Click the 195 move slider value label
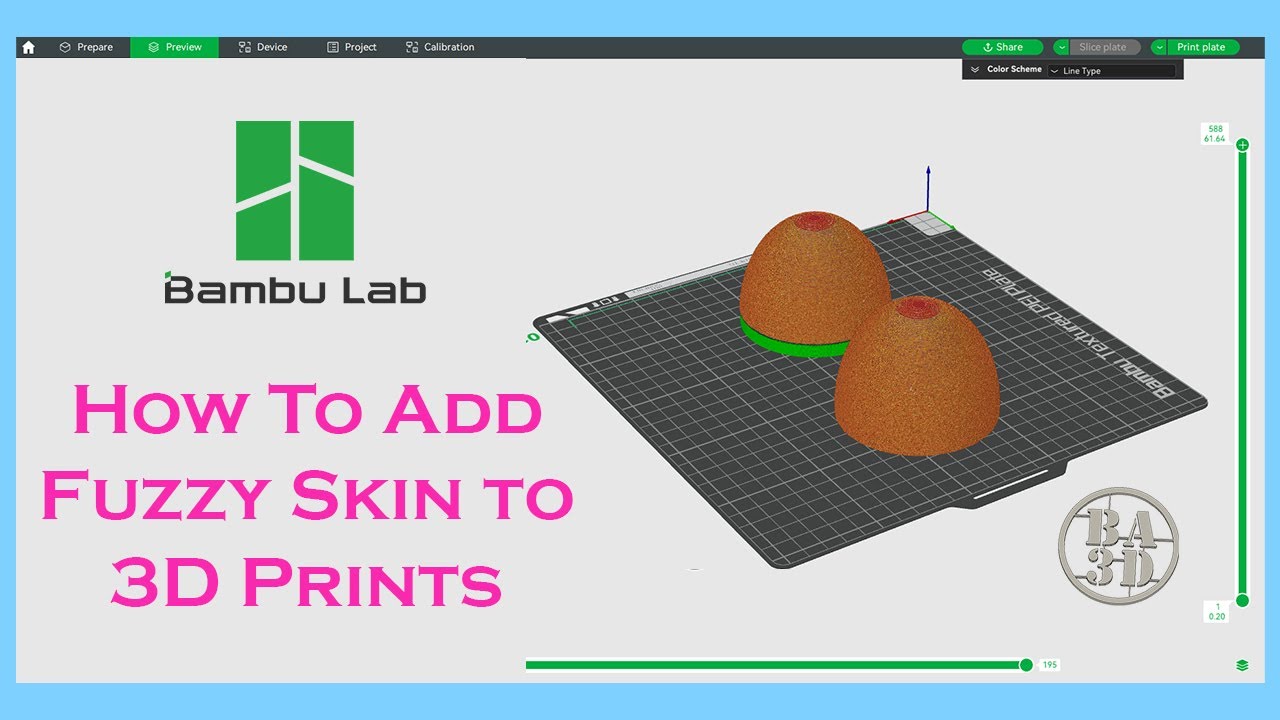This screenshot has height=720, width=1280. click(1049, 665)
